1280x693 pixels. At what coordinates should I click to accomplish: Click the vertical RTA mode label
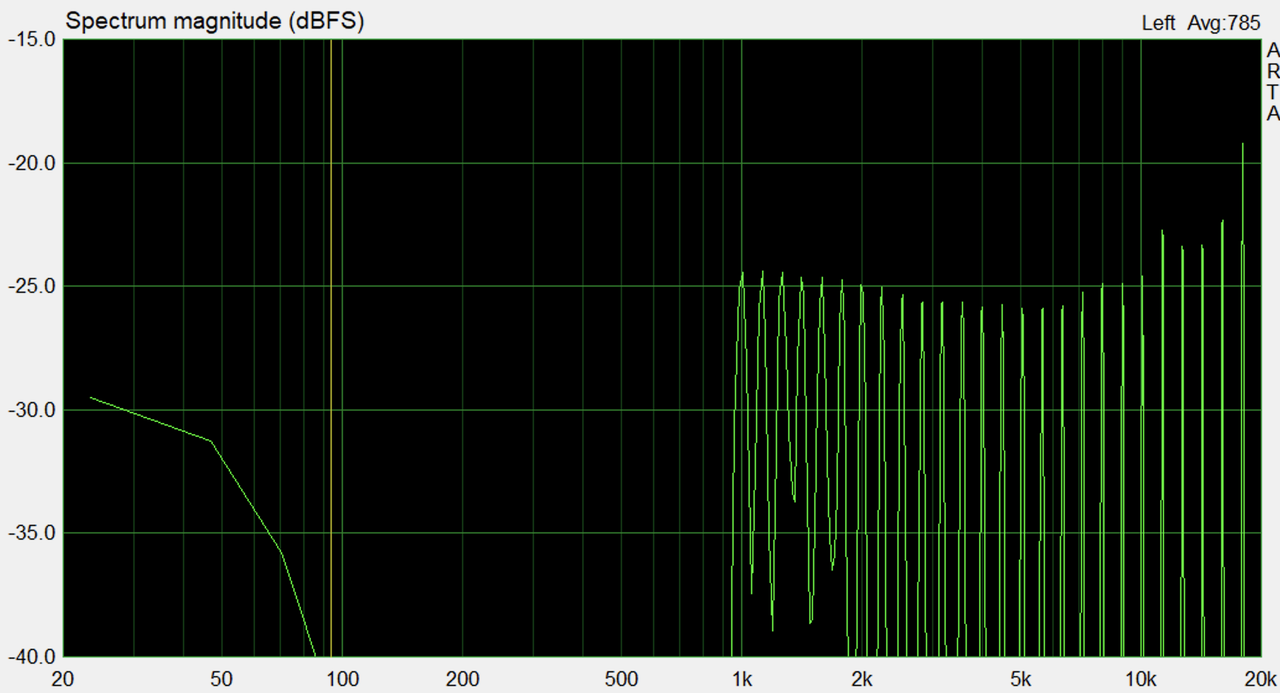coord(1273,82)
